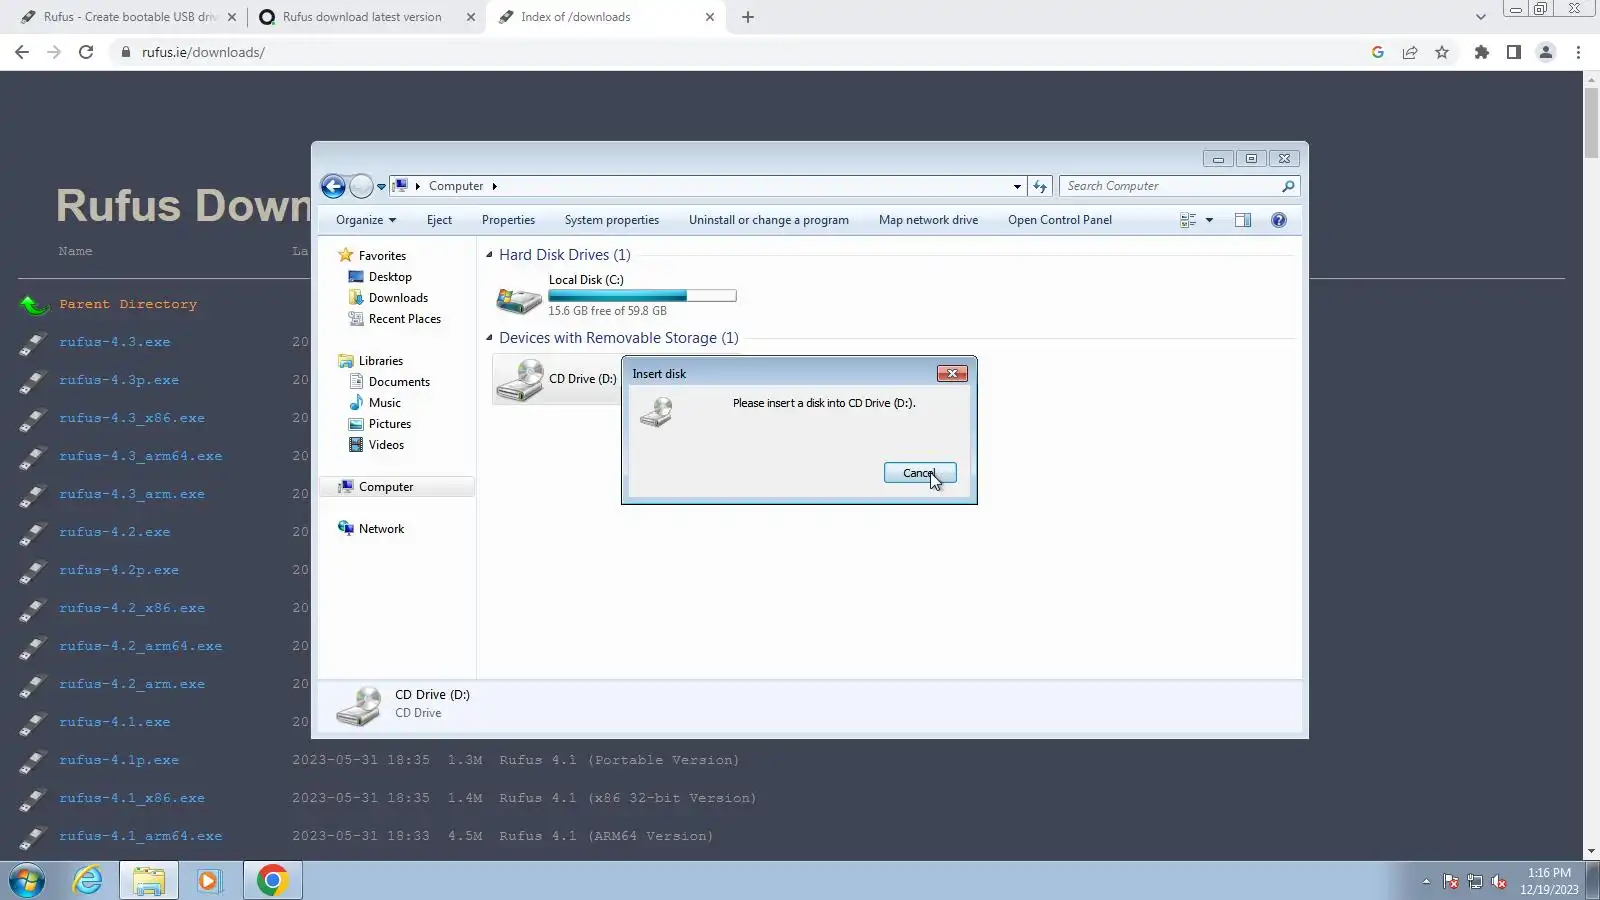Click the taskbar clock showing 1:16 PM
Screen dimensions: 1600x900
(x=1549, y=881)
